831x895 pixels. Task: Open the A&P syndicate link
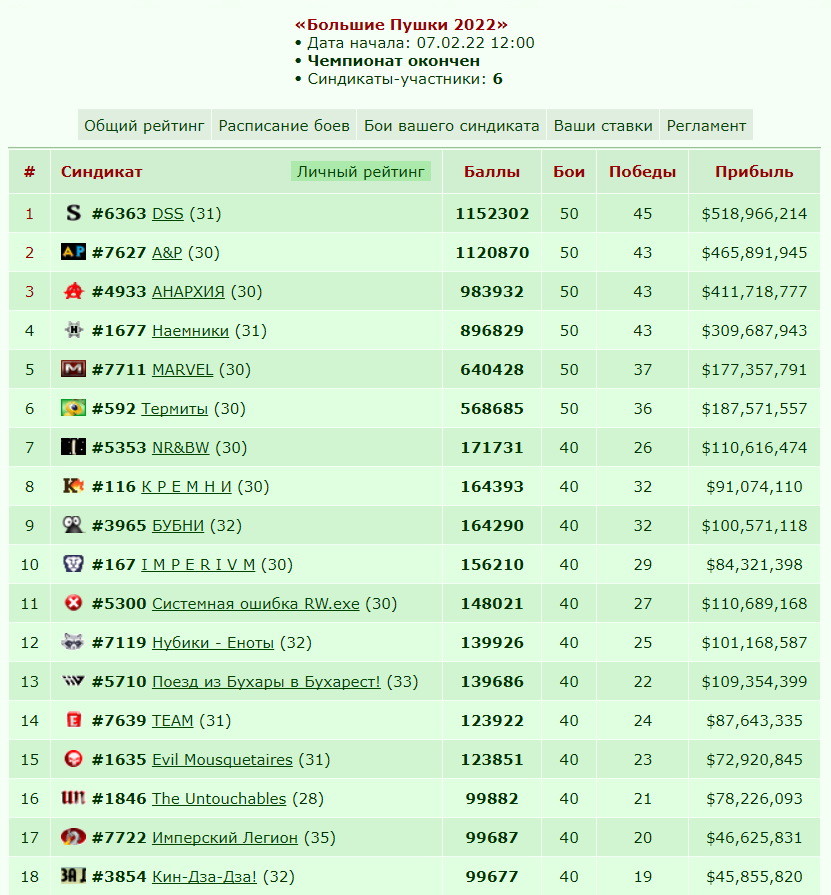pyautogui.click(x=167, y=252)
